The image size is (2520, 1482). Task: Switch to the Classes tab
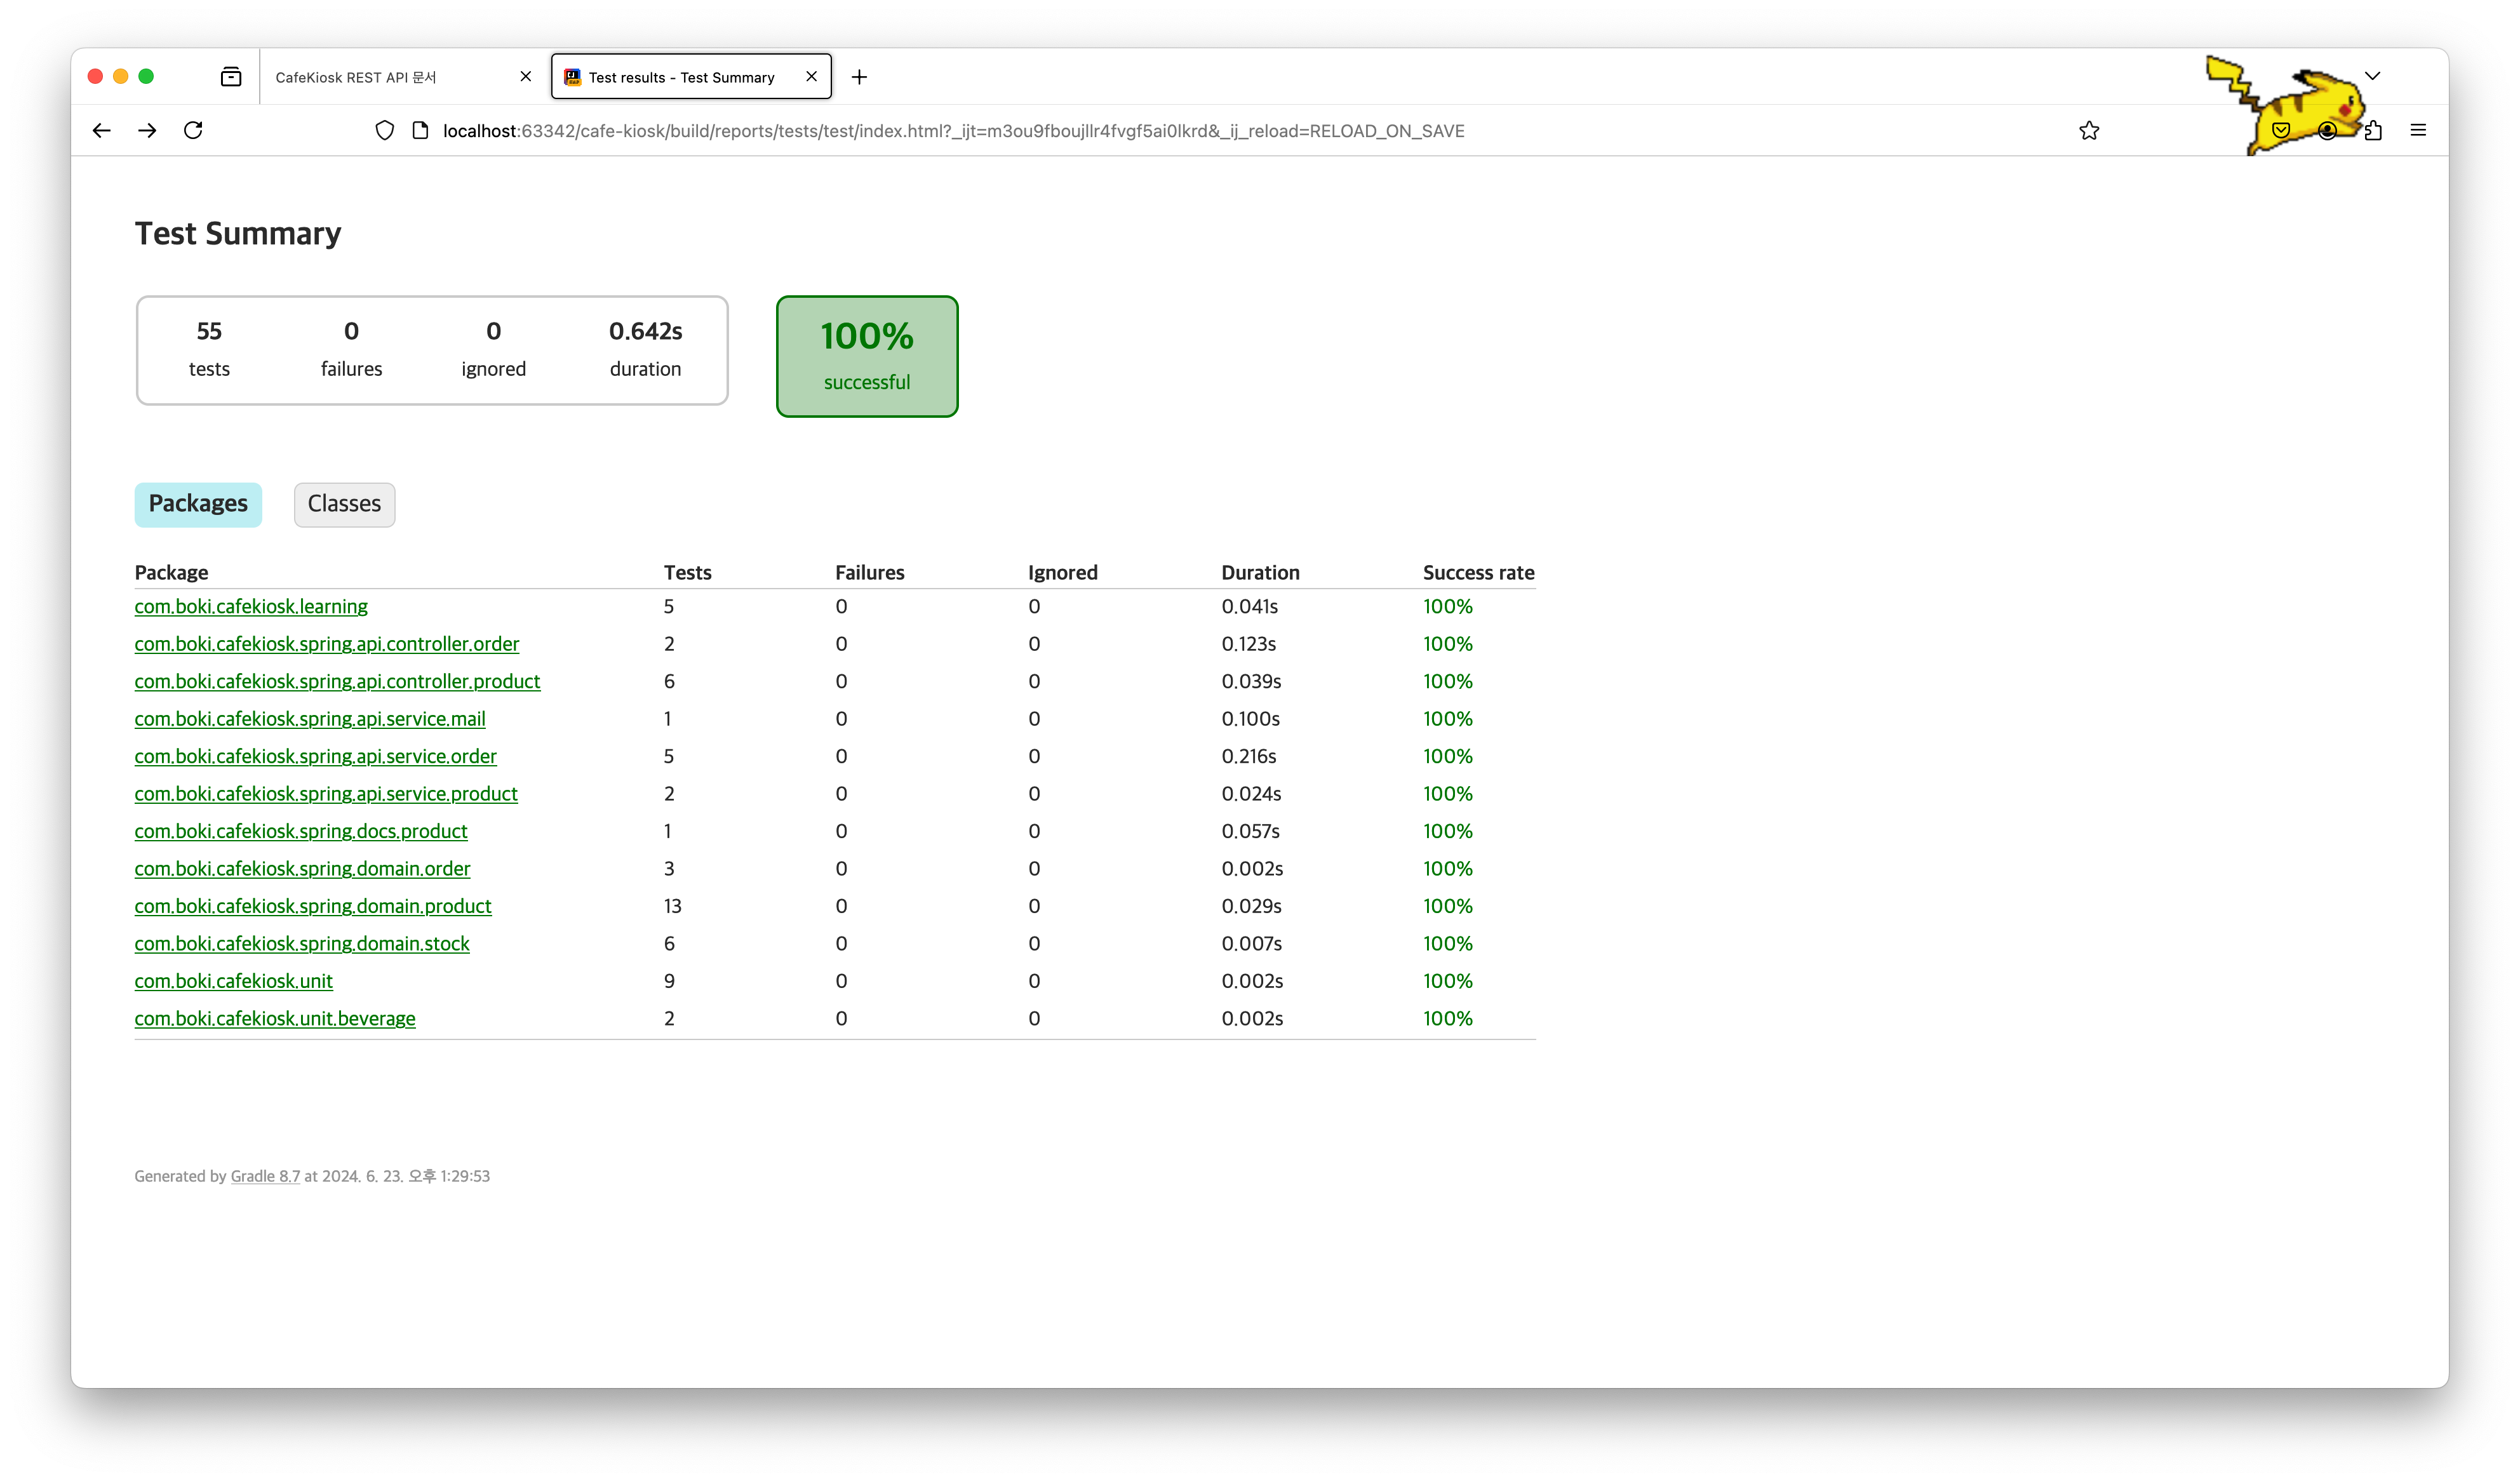[344, 504]
